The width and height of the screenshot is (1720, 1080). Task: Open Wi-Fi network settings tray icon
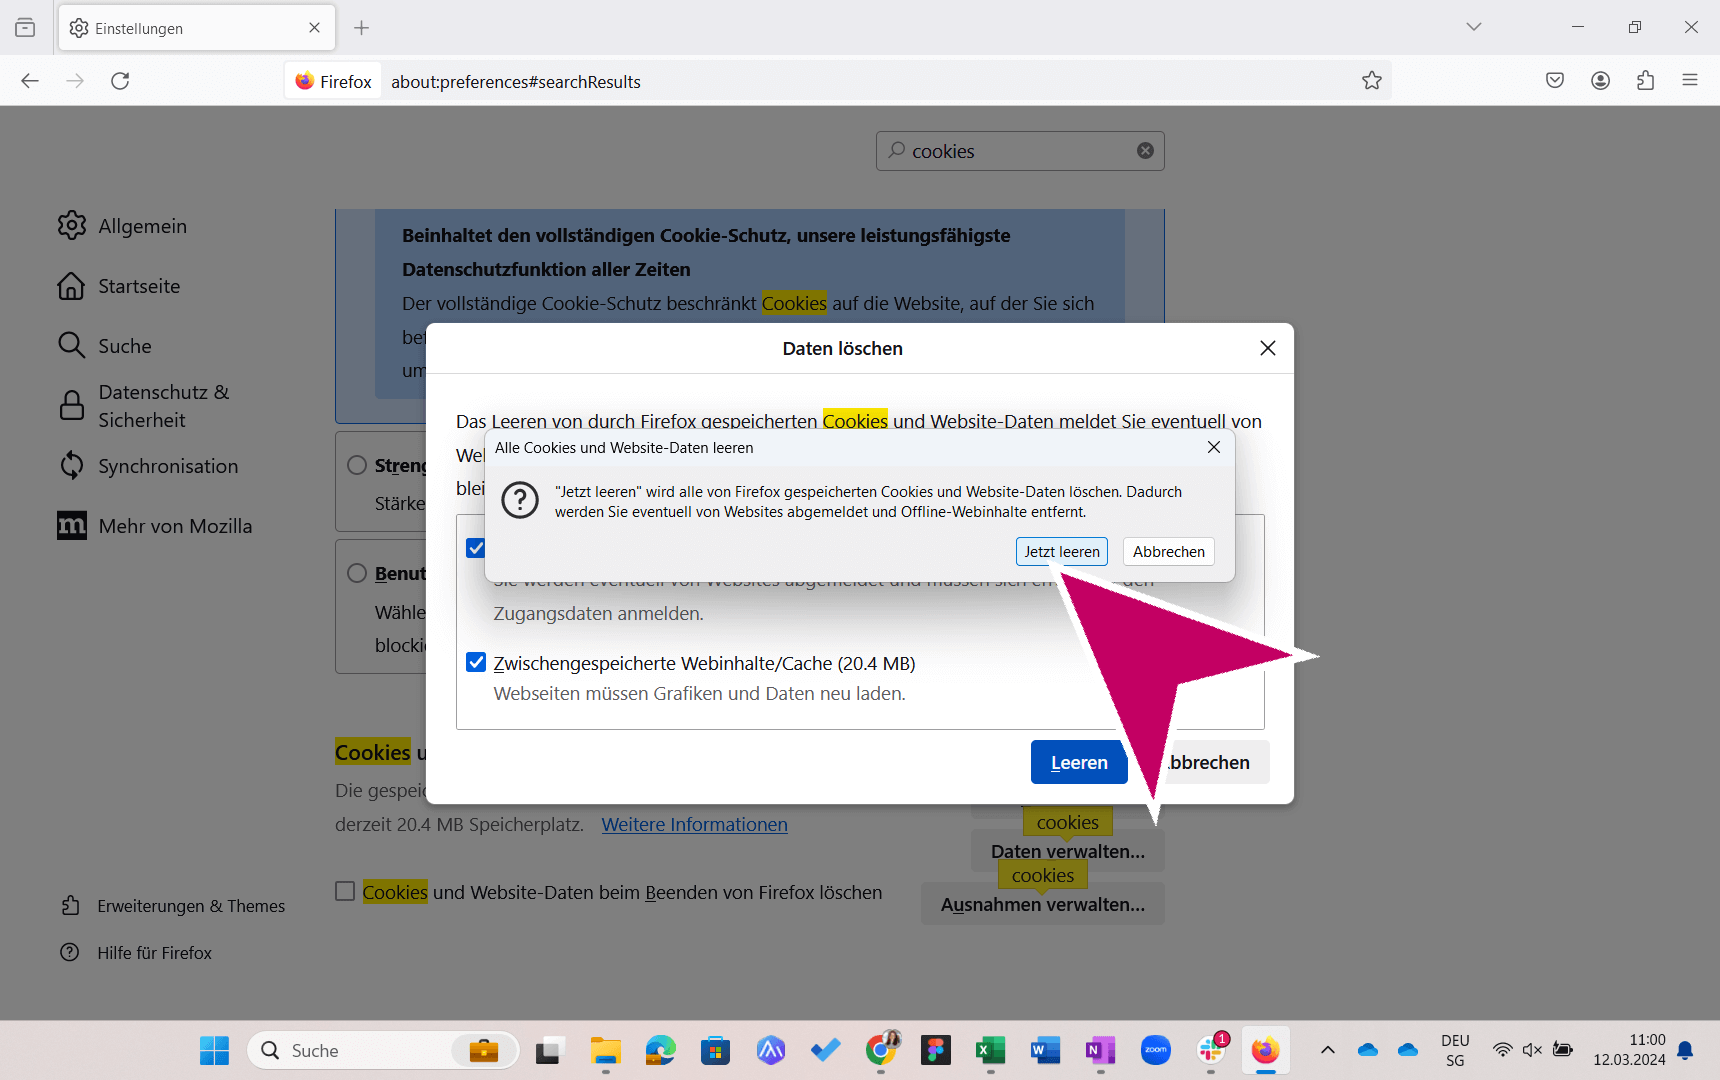(1502, 1050)
